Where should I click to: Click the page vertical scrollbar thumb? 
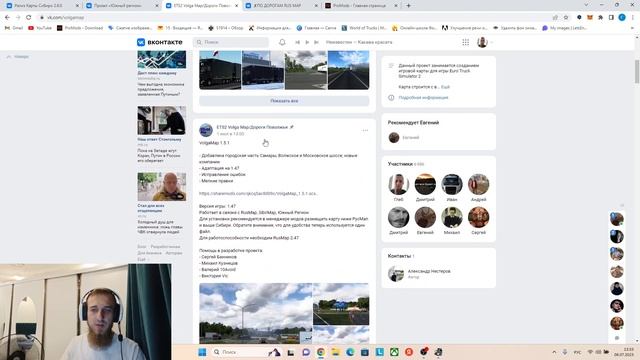click(637, 71)
